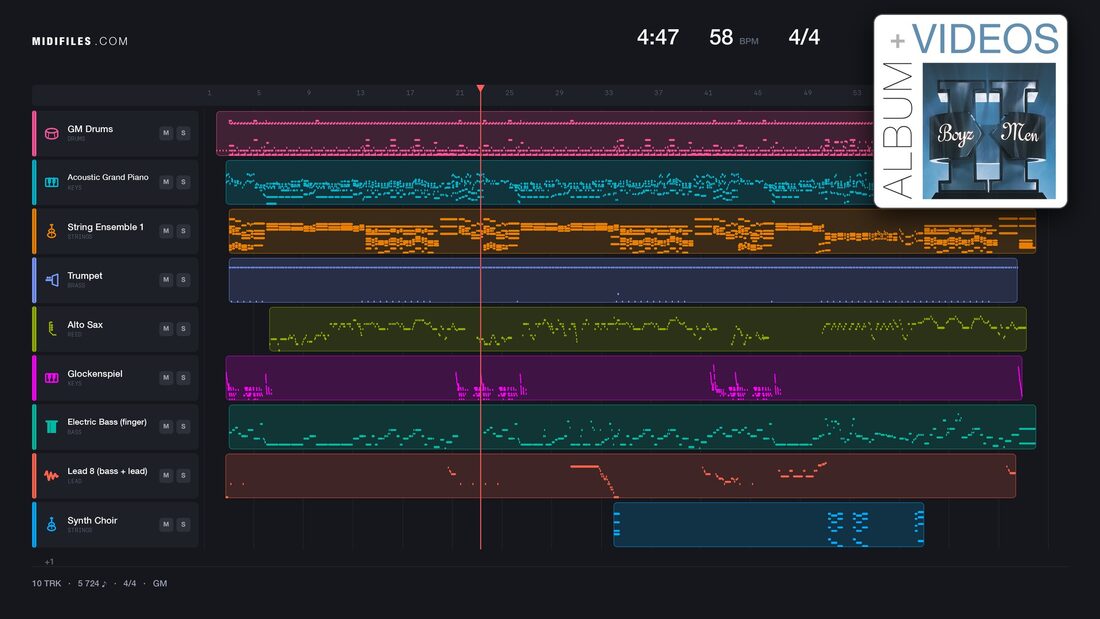1100x619 pixels.
Task: Click the 4/4 time signature in header
Action: pos(804,37)
